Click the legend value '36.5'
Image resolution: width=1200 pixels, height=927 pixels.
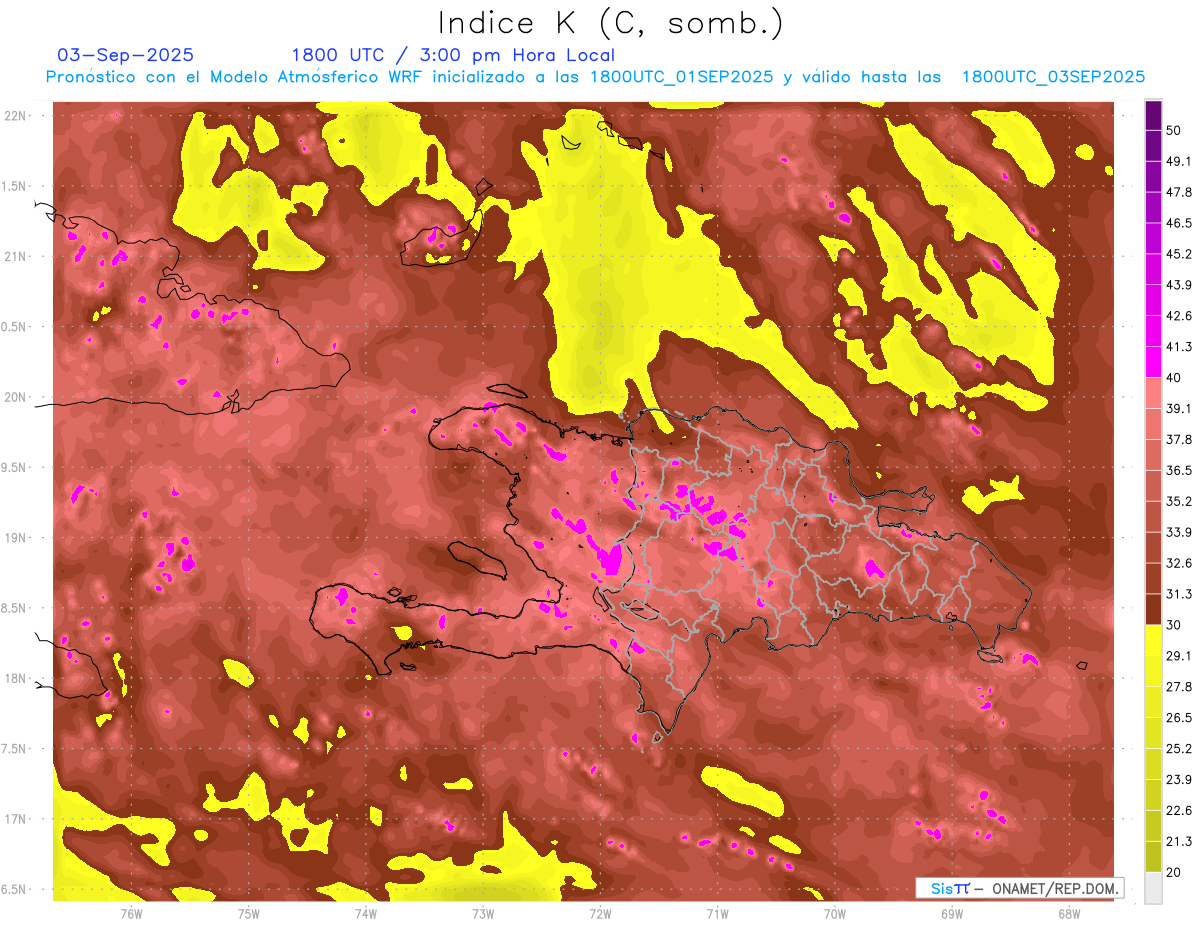[x=1179, y=470]
